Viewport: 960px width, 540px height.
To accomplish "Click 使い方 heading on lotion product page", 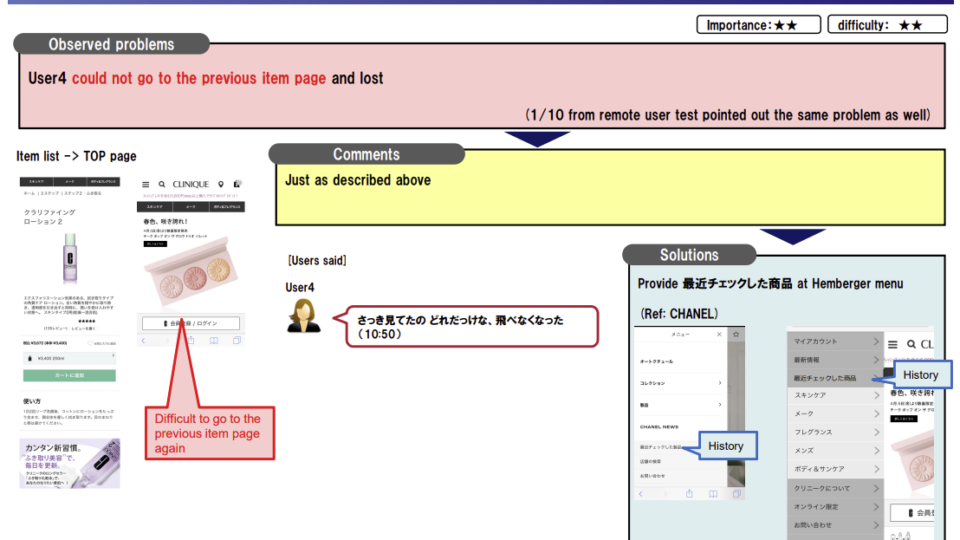I will pyautogui.click(x=32, y=401).
